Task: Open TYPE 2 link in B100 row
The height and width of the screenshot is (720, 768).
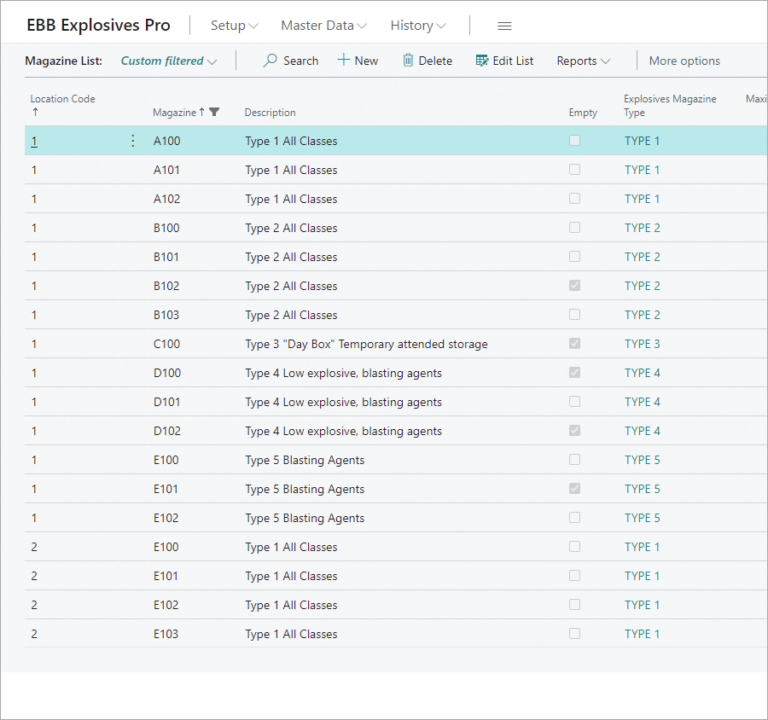Action: pyautogui.click(x=642, y=228)
